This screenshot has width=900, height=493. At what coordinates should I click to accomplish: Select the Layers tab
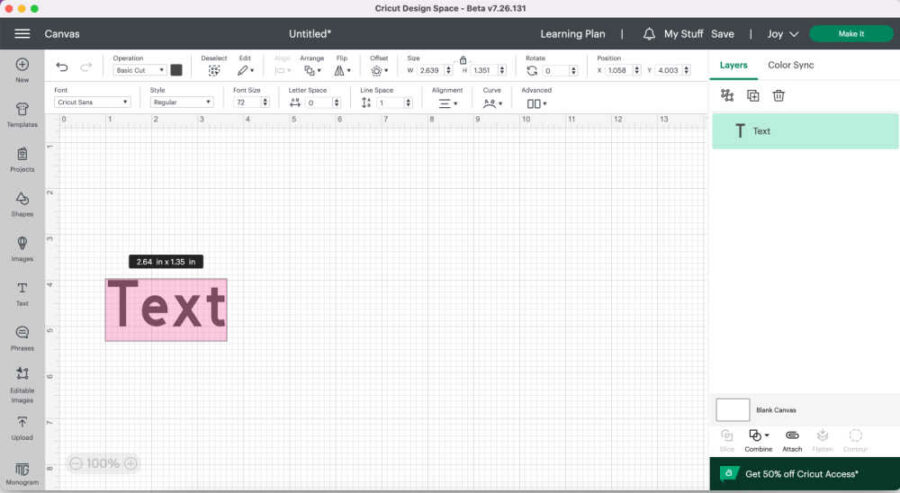(734, 65)
